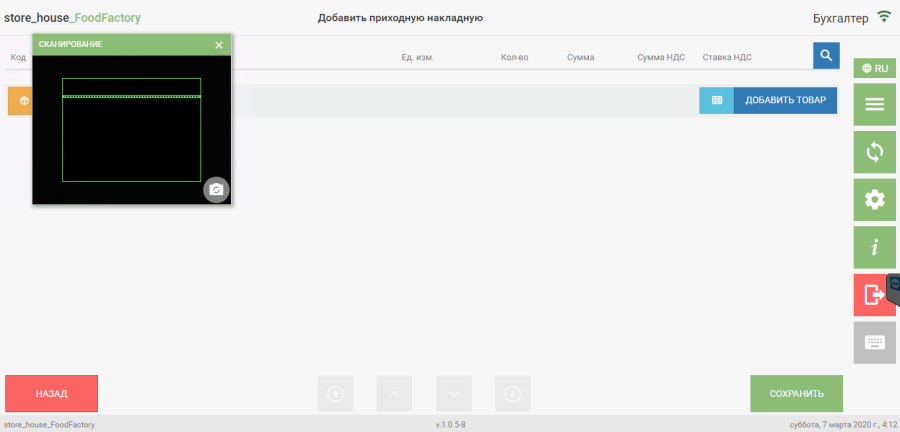Click the red logout exit icon

click(873, 295)
